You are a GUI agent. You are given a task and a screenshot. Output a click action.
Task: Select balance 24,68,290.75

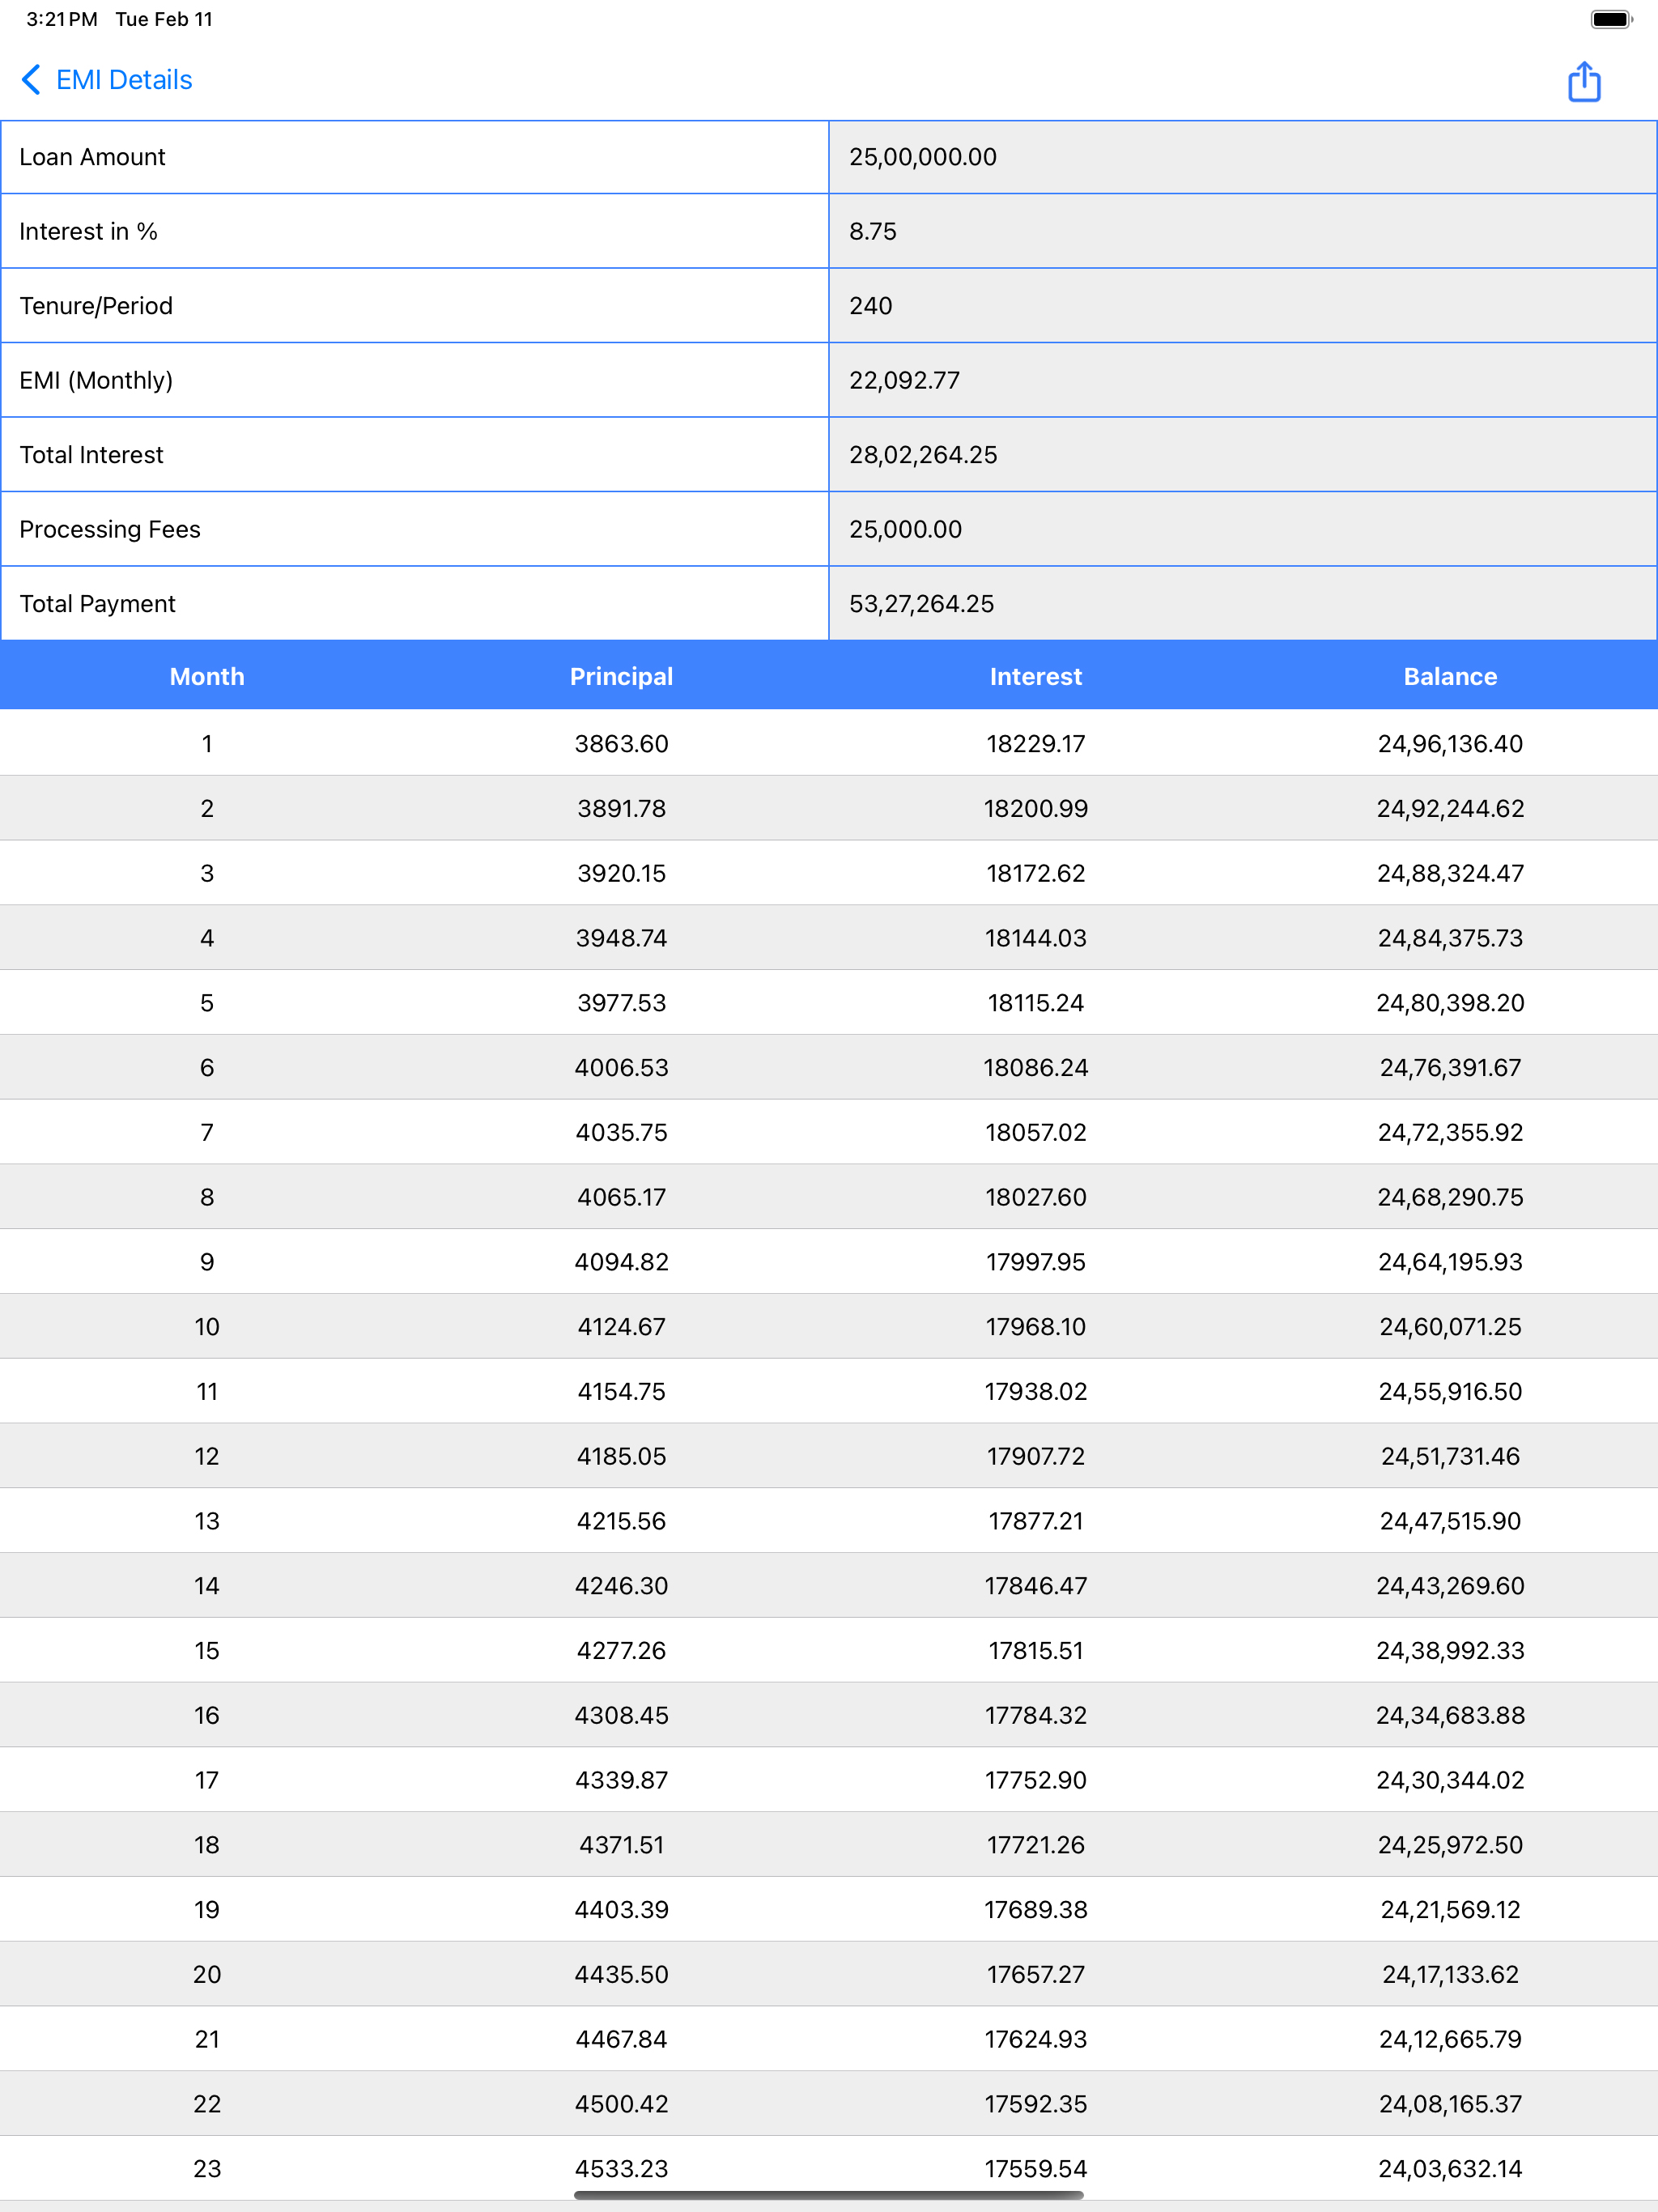pyautogui.click(x=1450, y=1197)
